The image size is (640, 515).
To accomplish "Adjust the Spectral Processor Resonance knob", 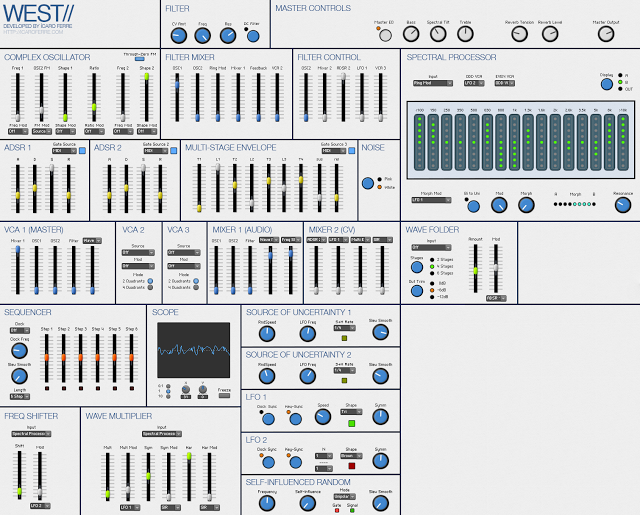I will tap(622, 205).
